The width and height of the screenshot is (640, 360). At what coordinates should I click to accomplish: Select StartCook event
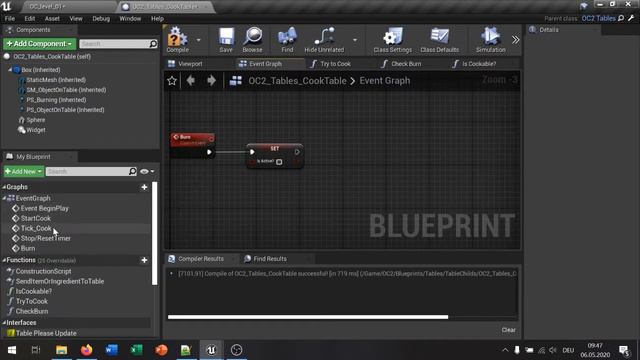[x=36, y=218]
